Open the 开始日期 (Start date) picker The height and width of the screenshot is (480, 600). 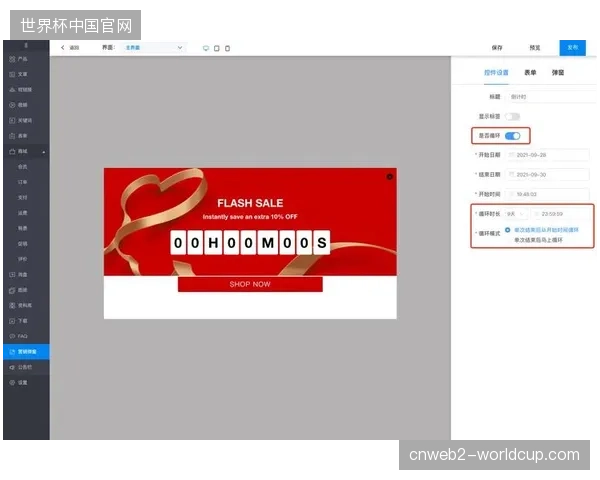tap(547, 155)
